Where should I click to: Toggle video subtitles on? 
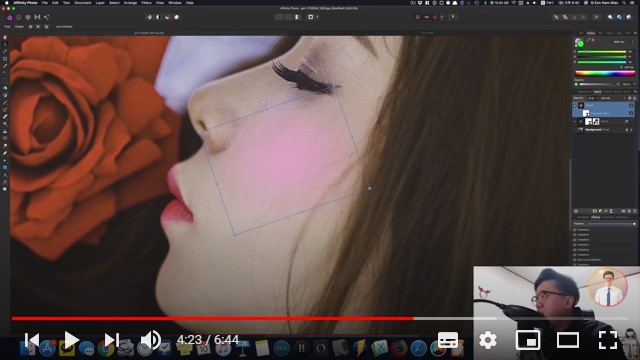448,340
